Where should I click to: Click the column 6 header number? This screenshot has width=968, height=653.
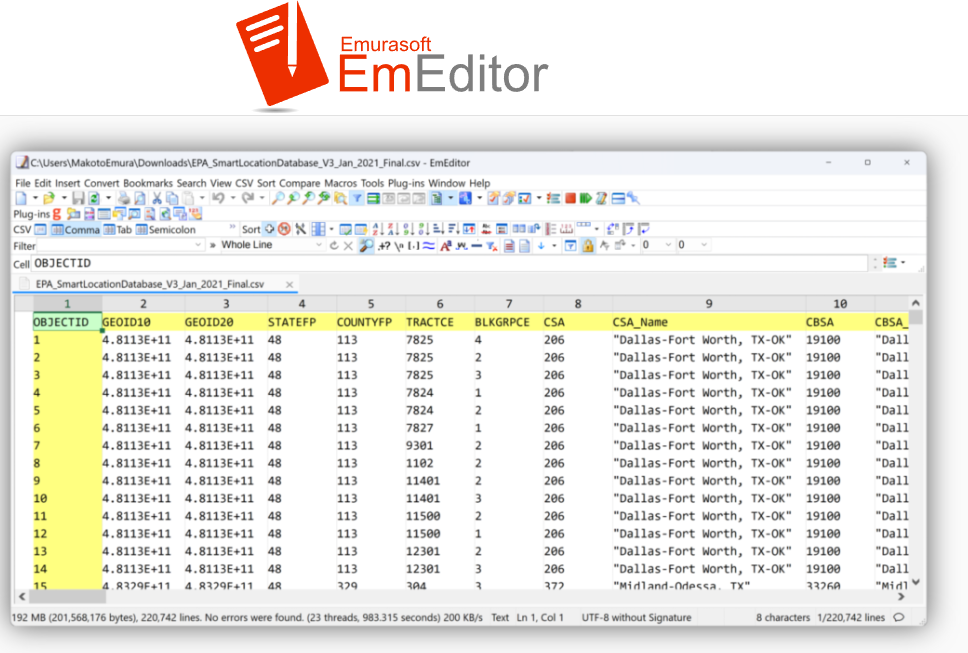pos(440,304)
